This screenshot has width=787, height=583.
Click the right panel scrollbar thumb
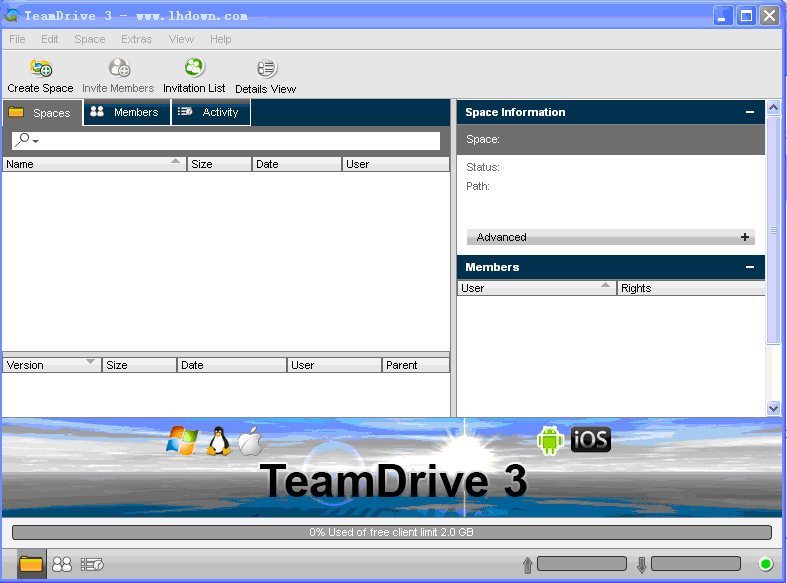(773, 230)
